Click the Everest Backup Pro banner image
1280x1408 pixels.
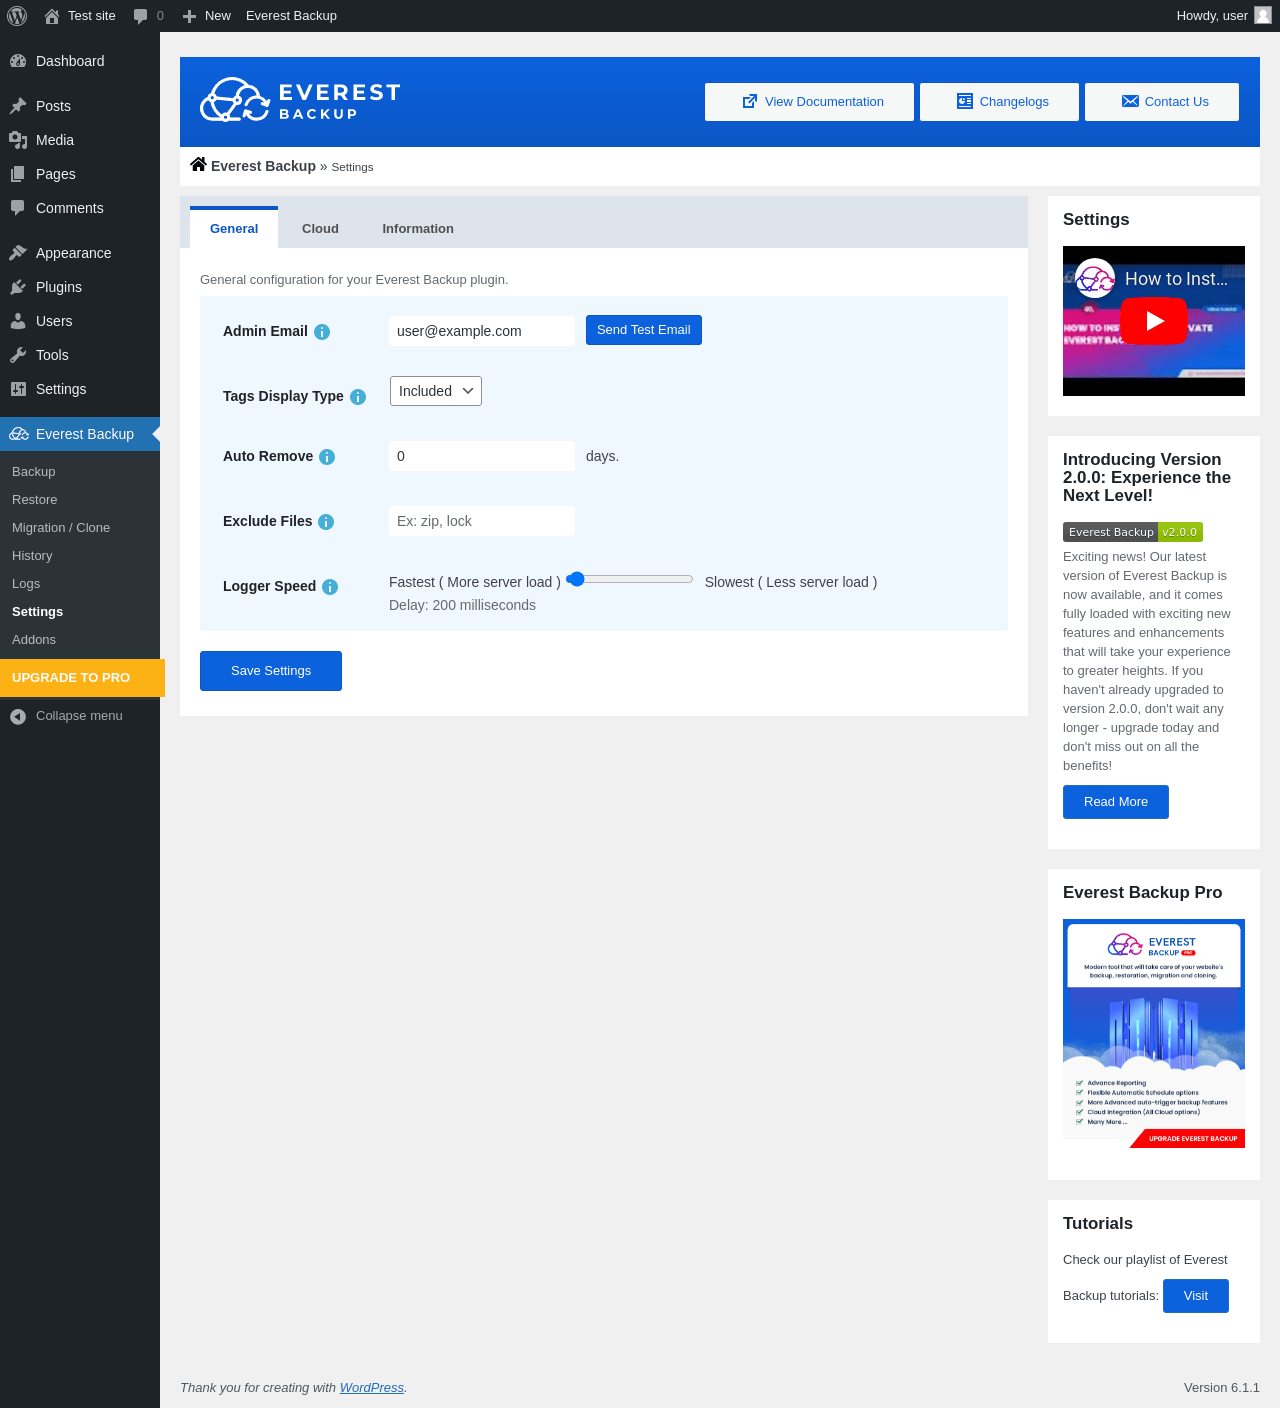pos(1154,1033)
